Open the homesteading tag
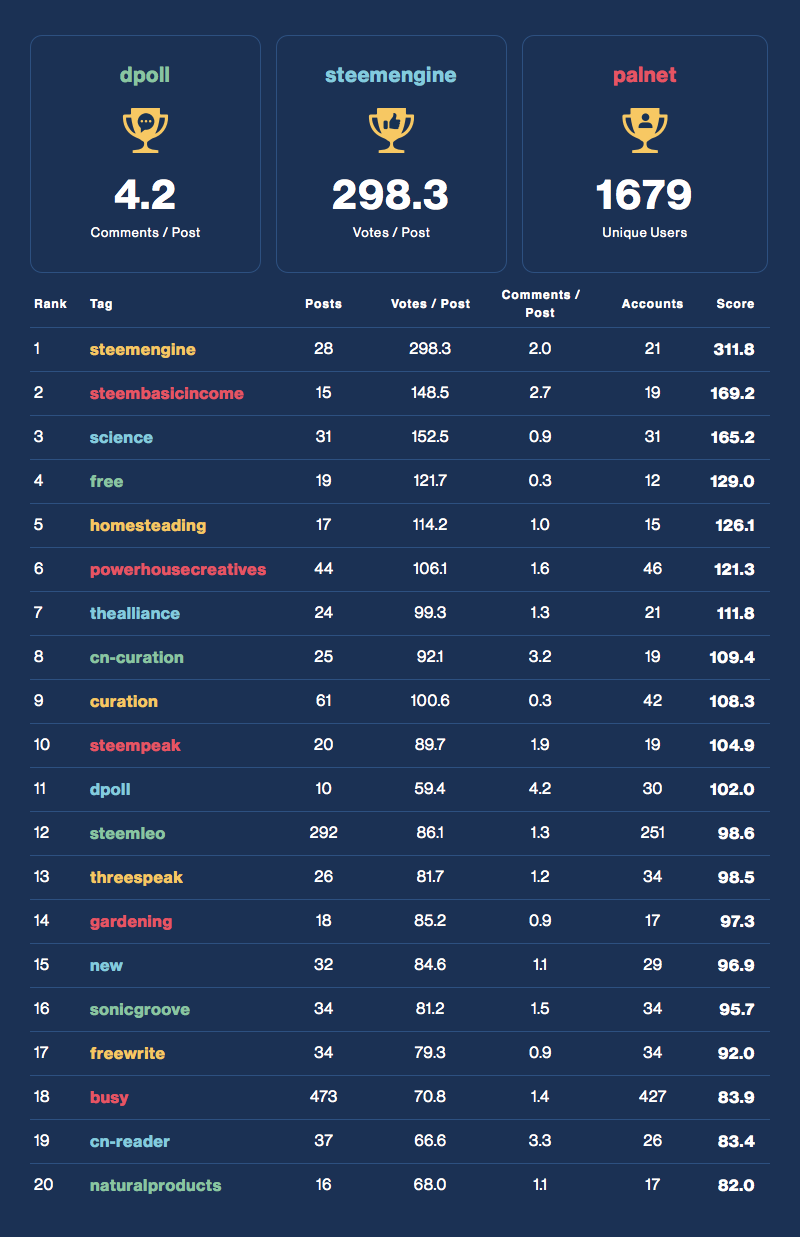Viewport: 800px width, 1237px height. 147,525
